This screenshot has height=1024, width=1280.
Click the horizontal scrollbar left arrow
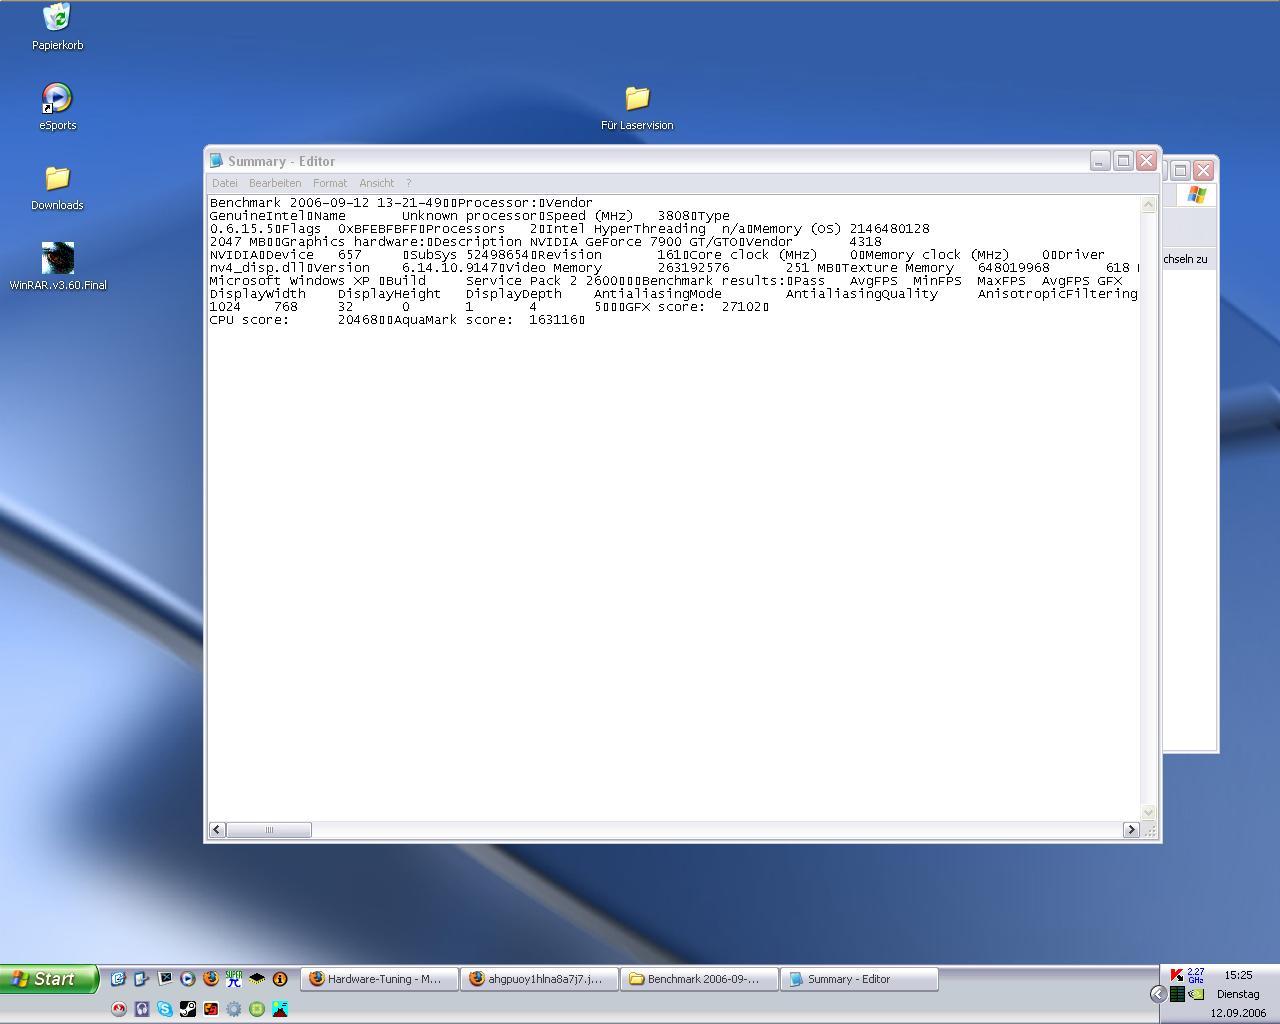click(217, 830)
